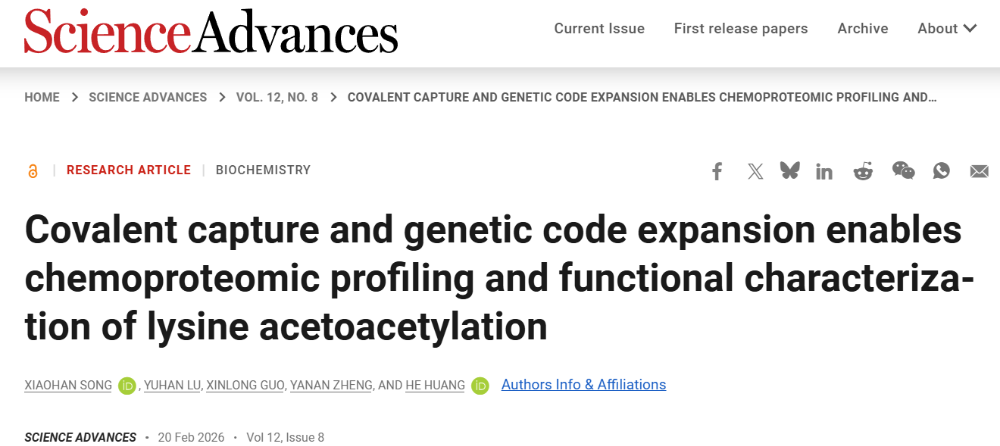Open Xiaohan Song's ORCID profile icon
Image resolution: width=1000 pixels, height=446 pixels.
click(x=127, y=385)
